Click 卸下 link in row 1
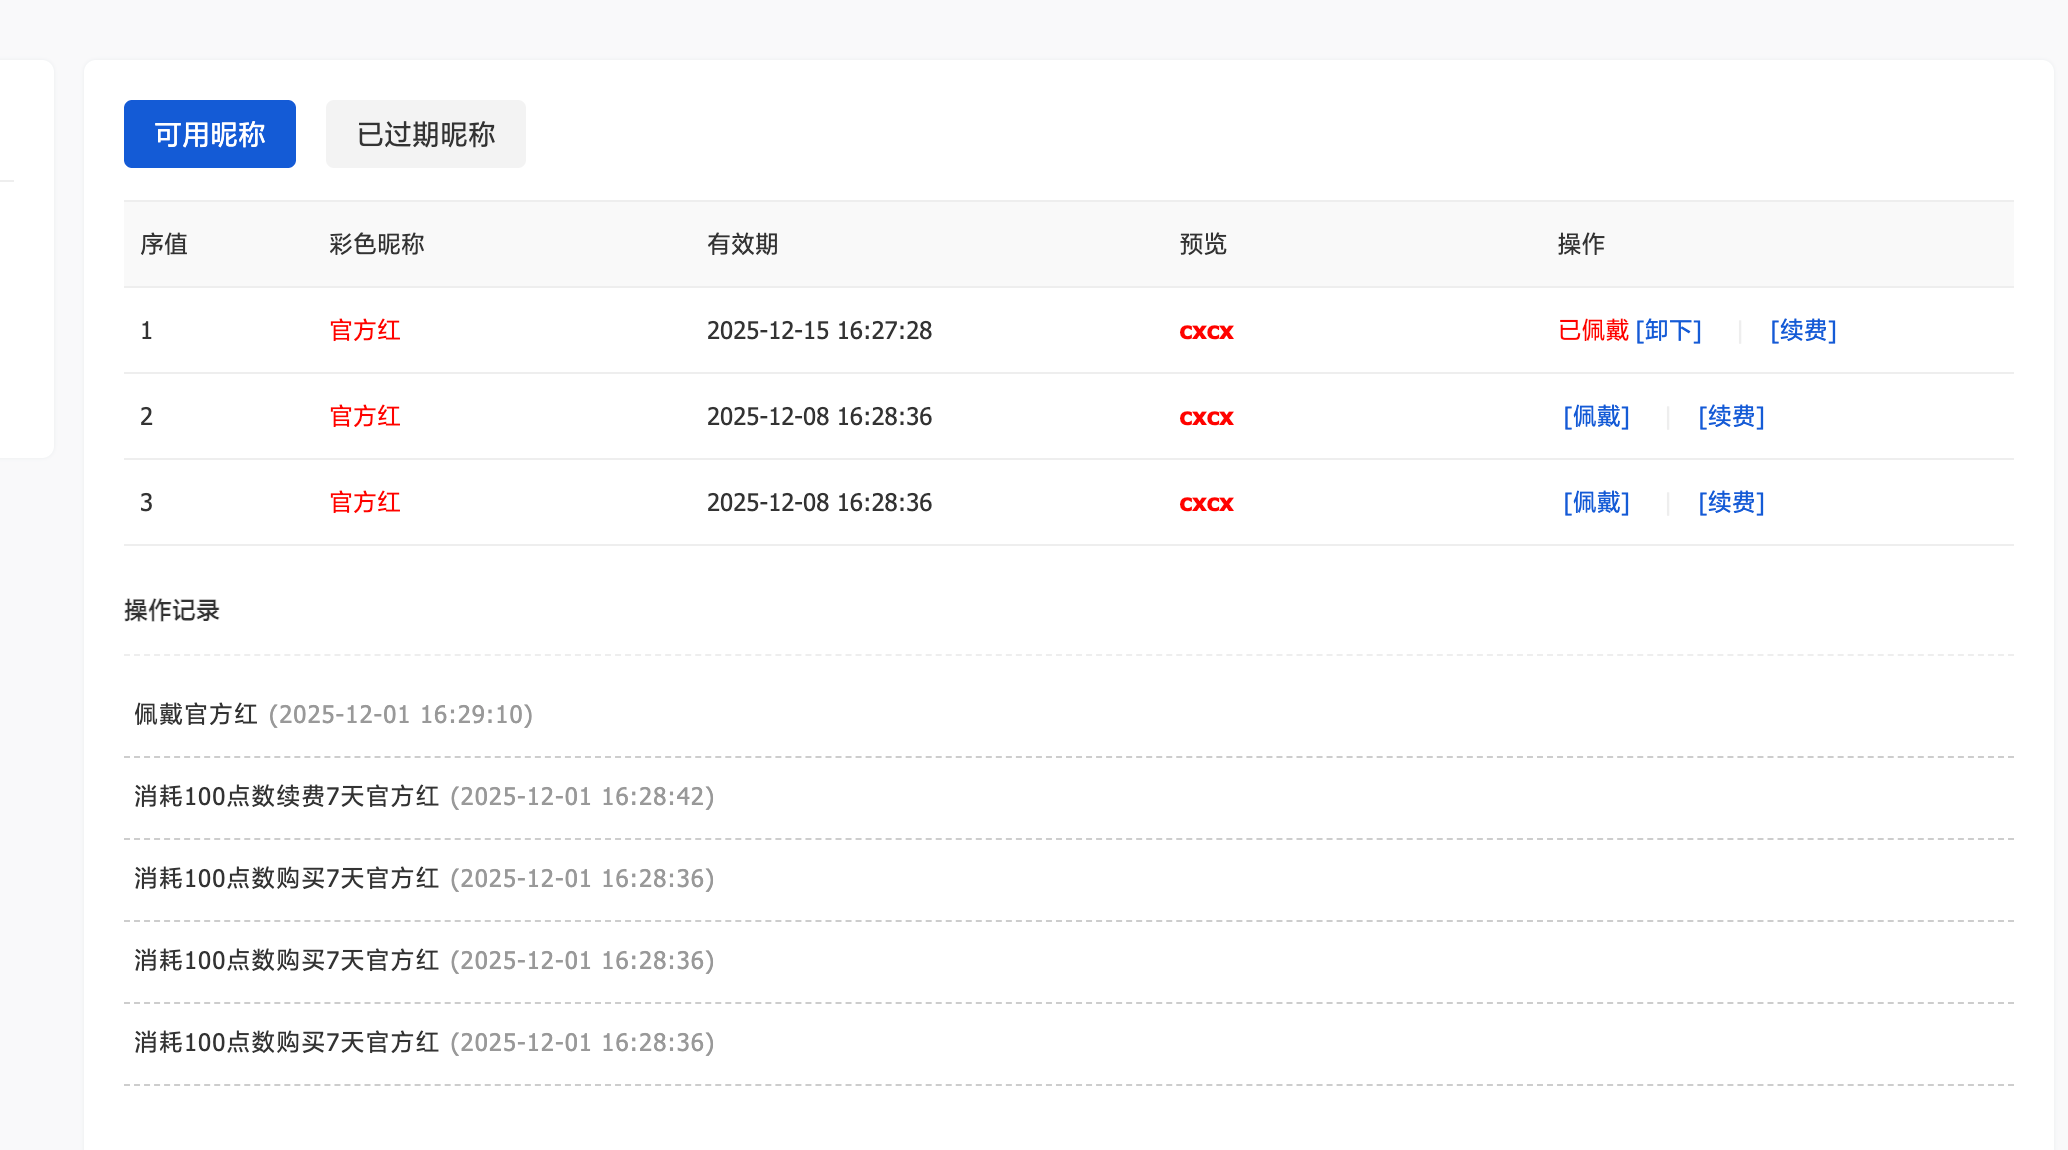2068x1150 pixels. tap(1668, 330)
